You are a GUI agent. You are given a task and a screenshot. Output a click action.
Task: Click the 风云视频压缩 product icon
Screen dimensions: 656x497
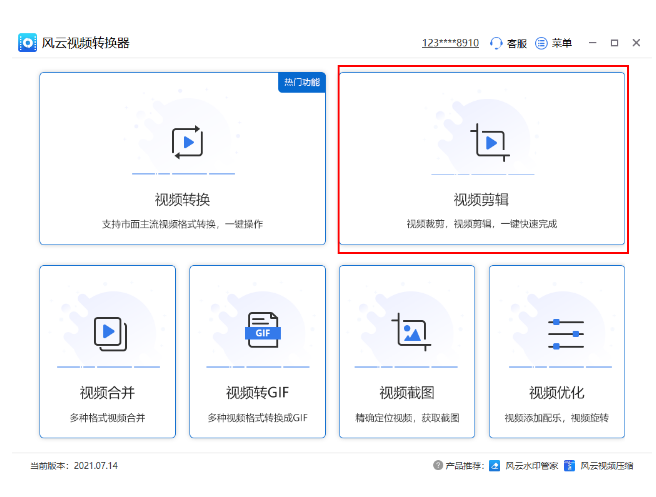[x=569, y=466]
